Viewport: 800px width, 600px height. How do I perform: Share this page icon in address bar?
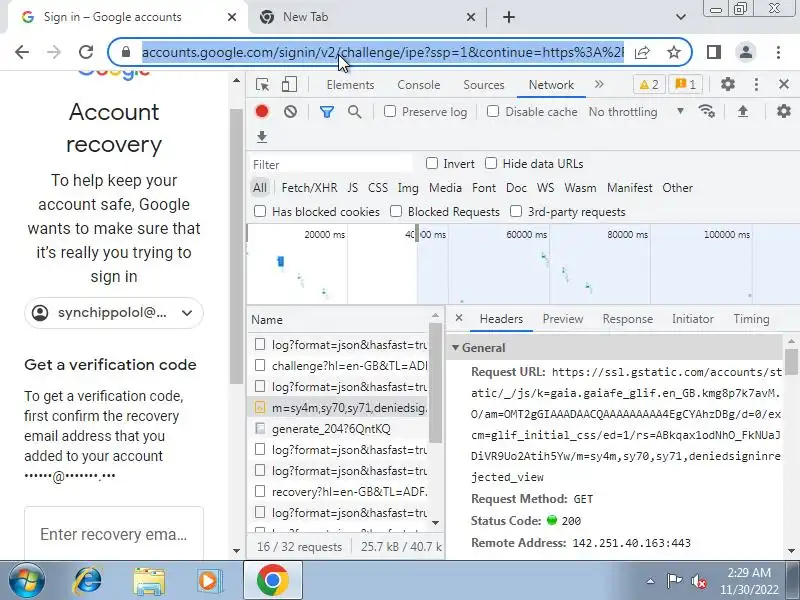pyautogui.click(x=642, y=52)
